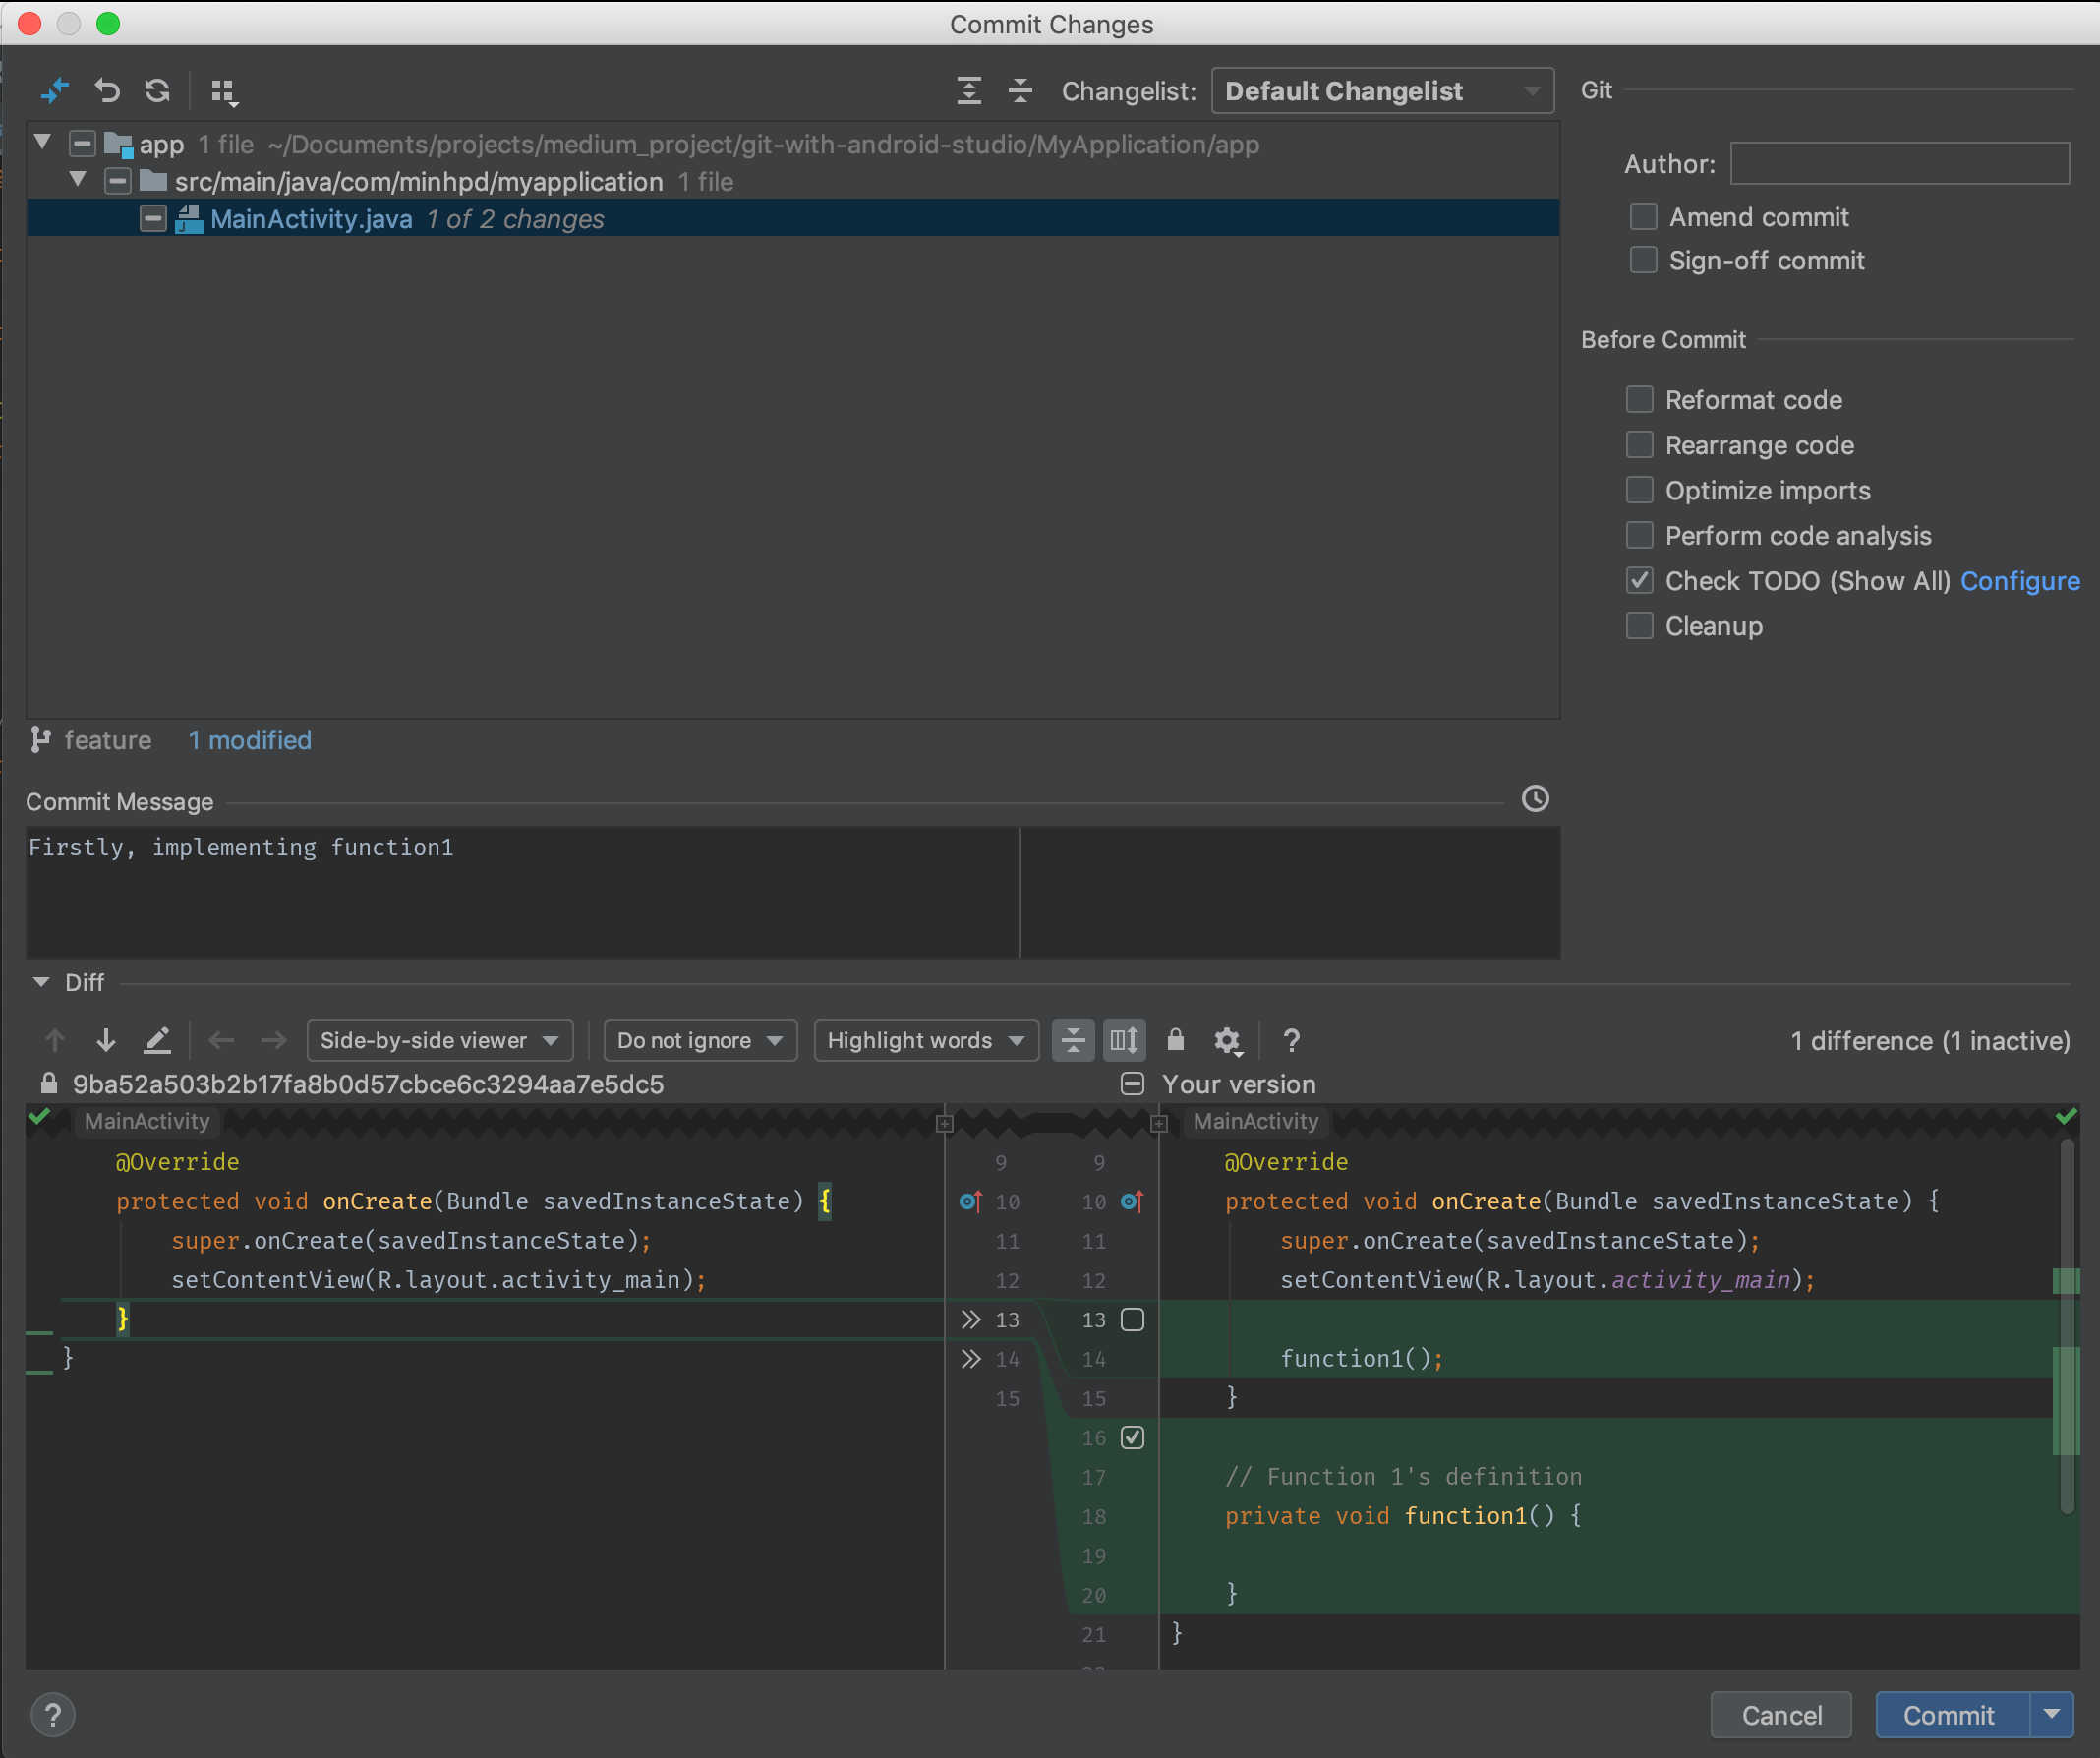The width and height of the screenshot is (2100, 1758).
Task: Click inside the Commit Message text field
Action: click(500, 890)
